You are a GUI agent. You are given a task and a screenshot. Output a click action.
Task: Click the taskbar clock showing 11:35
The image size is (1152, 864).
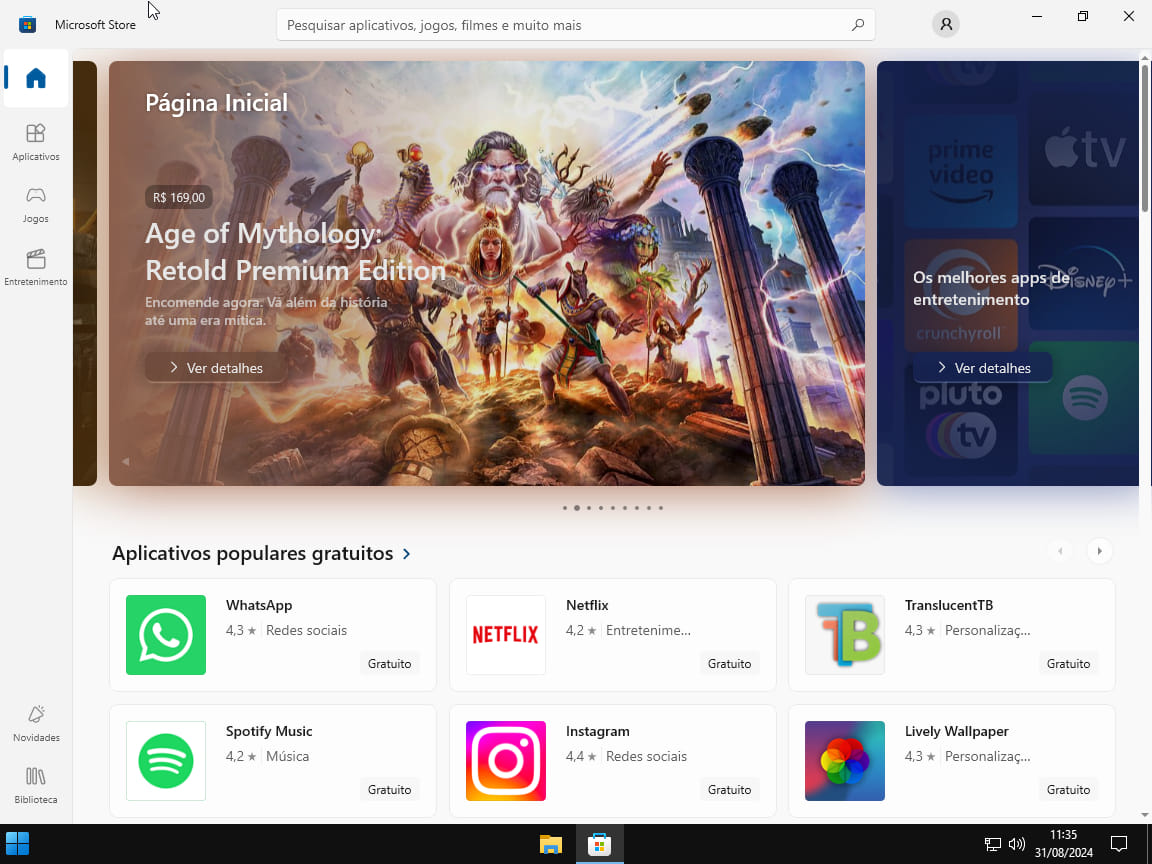click(1063, 844)
